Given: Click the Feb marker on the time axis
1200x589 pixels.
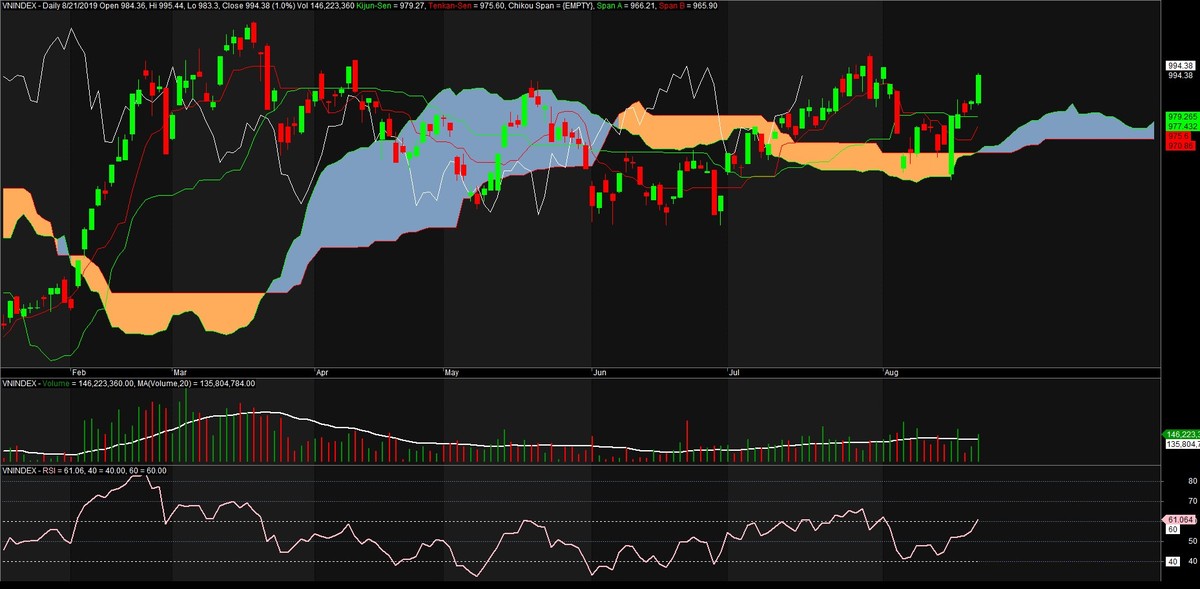Looking at the screenshot, I should click(78, 370).
